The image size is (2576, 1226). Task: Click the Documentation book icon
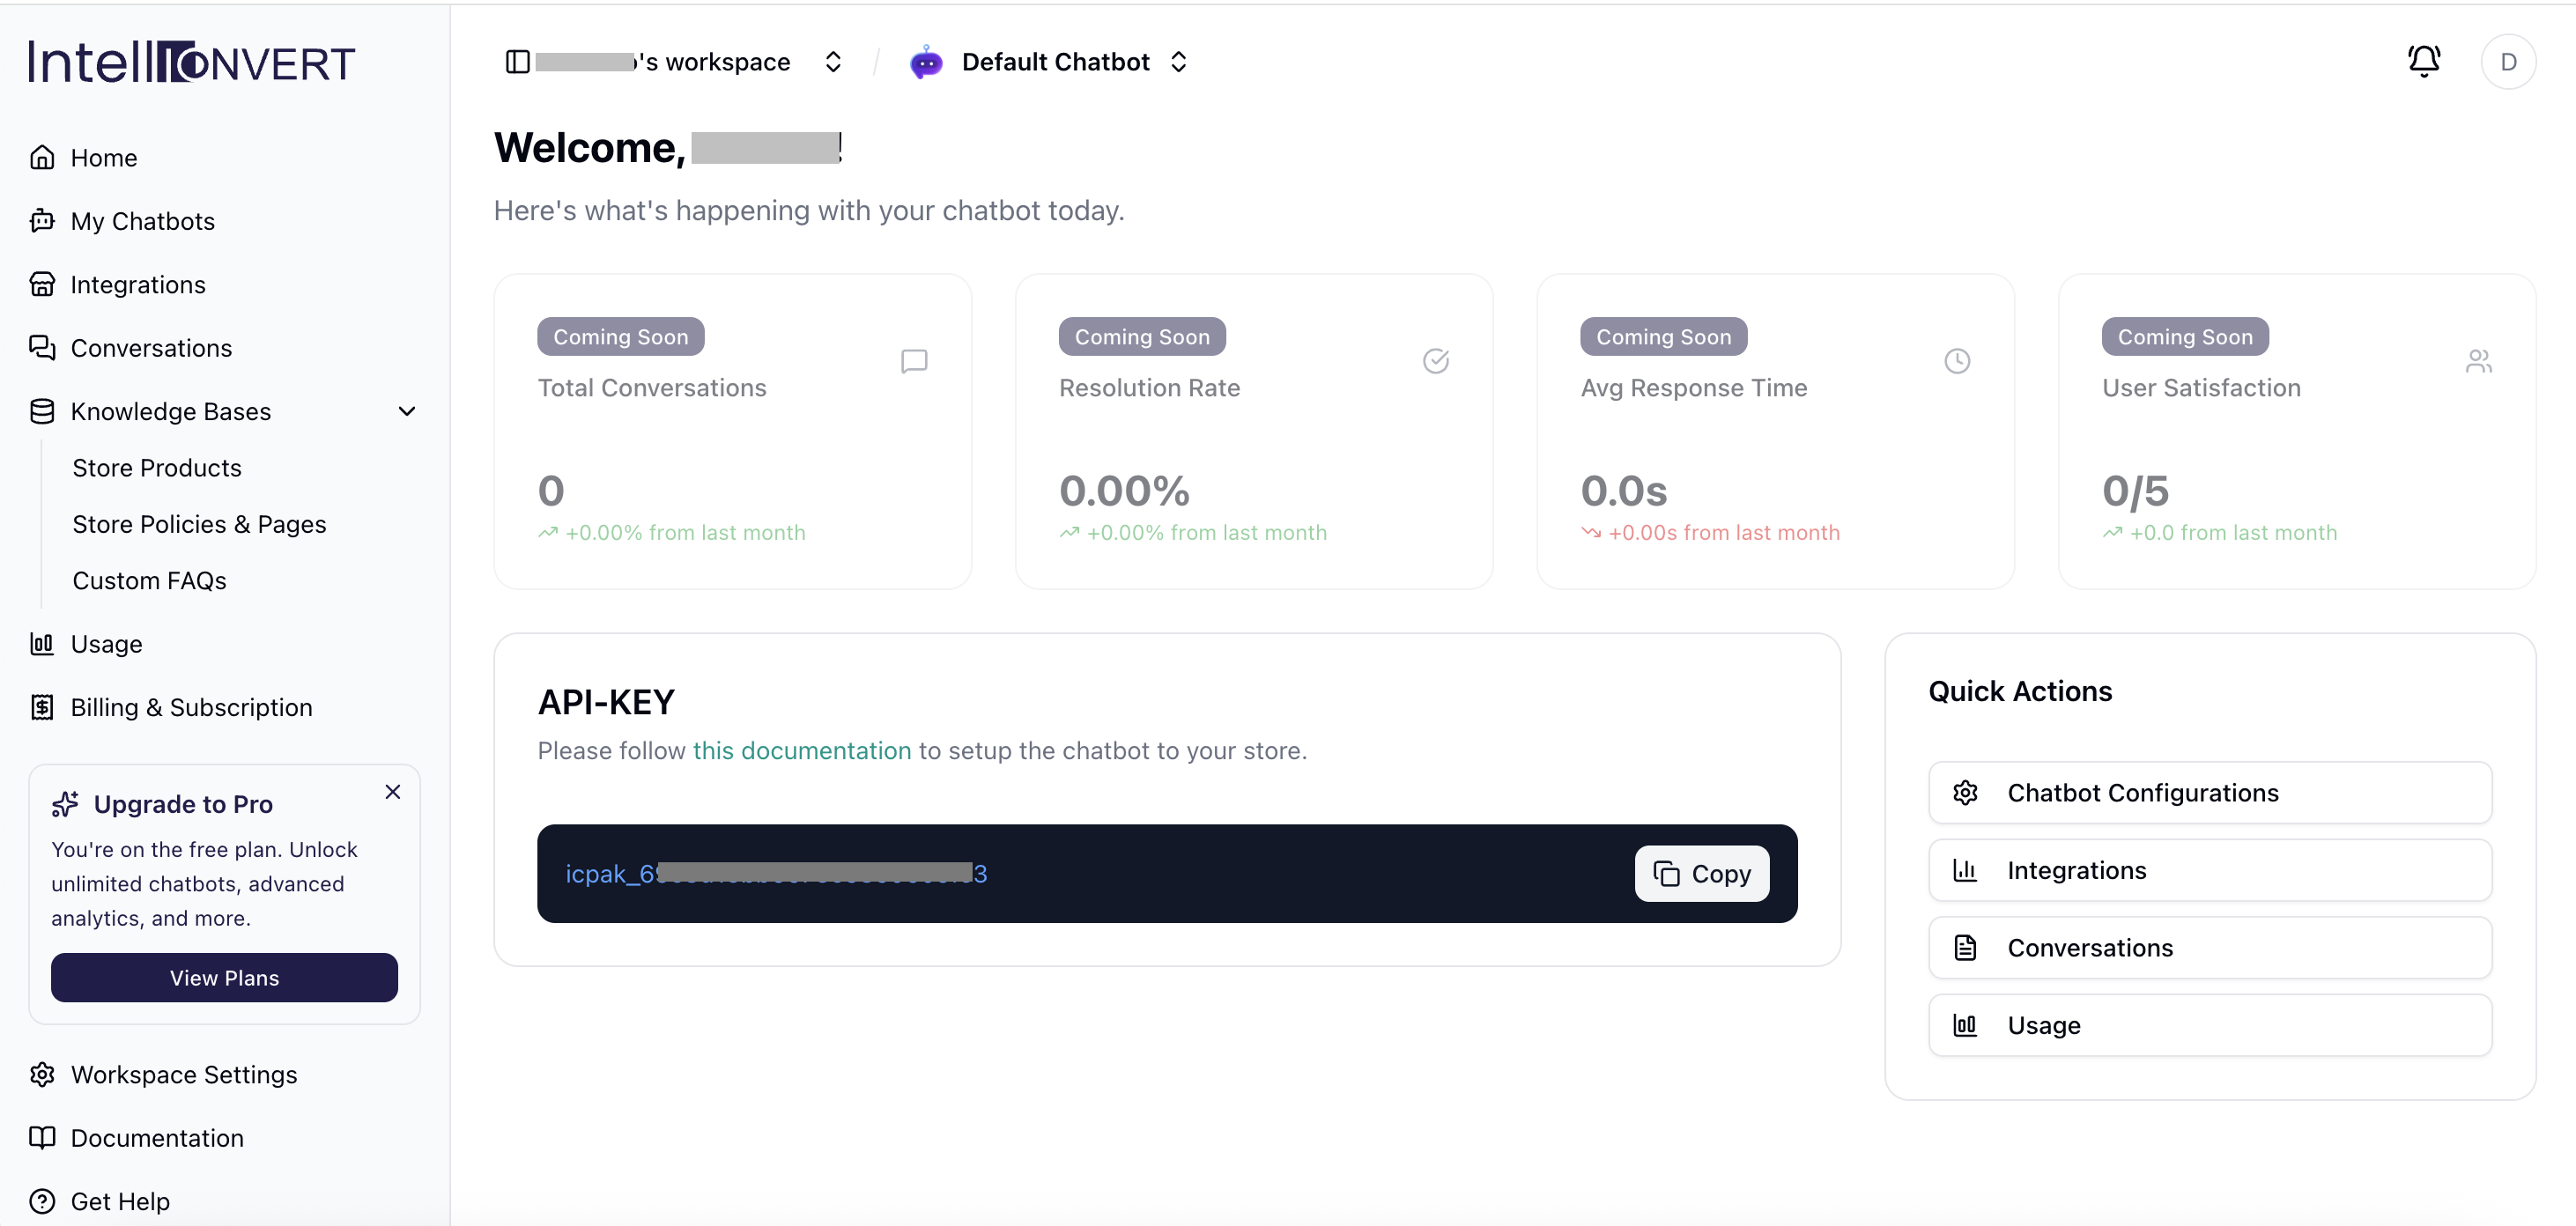click(x=42, y=1137)
